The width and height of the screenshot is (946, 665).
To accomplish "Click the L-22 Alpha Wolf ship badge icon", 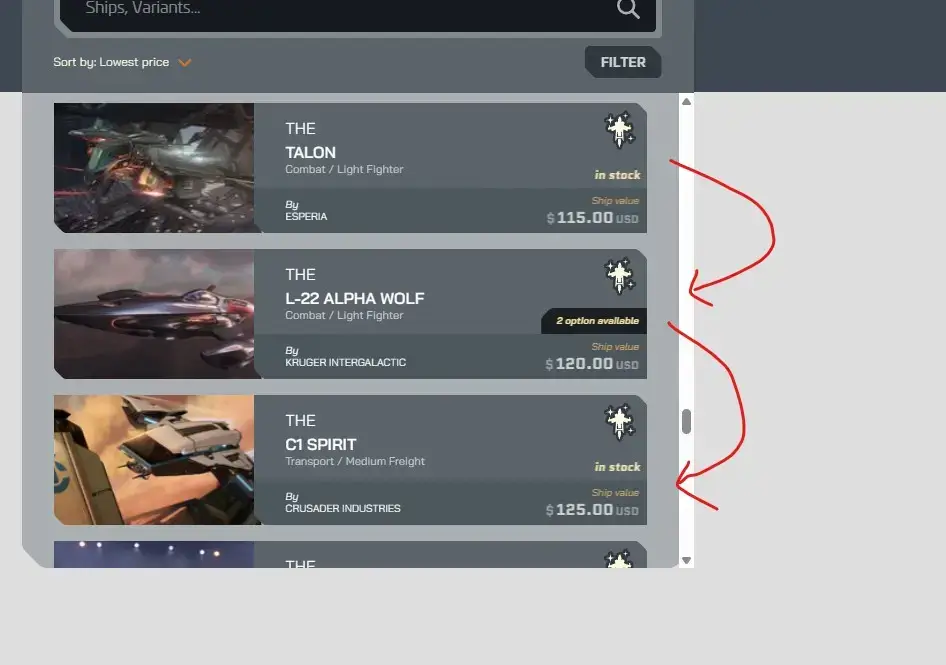I will (x=620, y=276).
